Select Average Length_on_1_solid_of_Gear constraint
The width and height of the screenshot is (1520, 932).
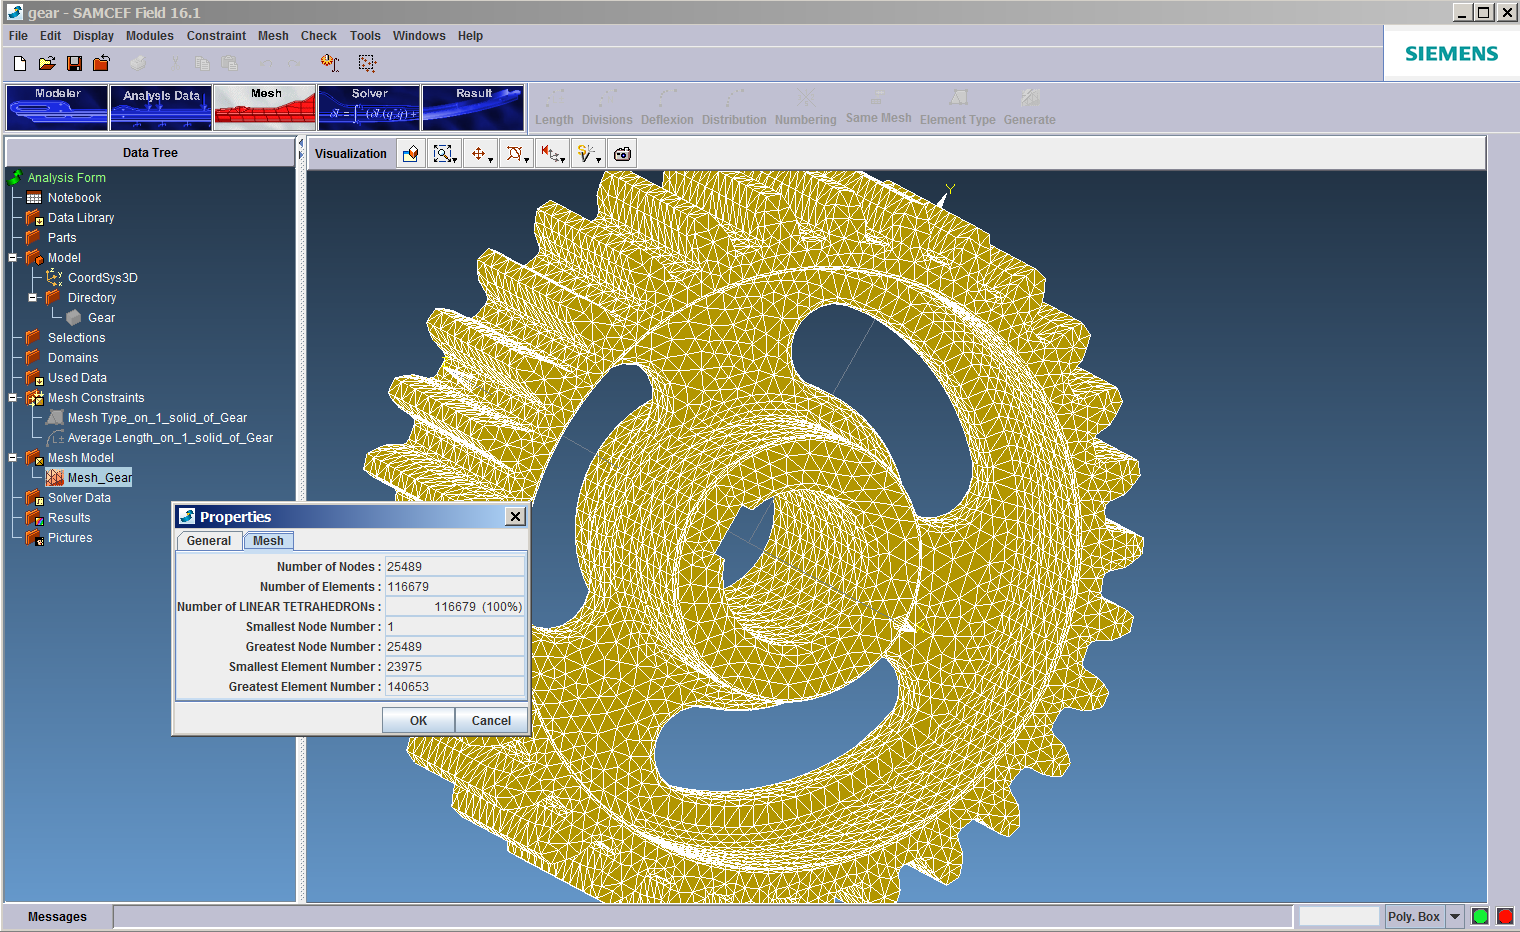[170, 438]
